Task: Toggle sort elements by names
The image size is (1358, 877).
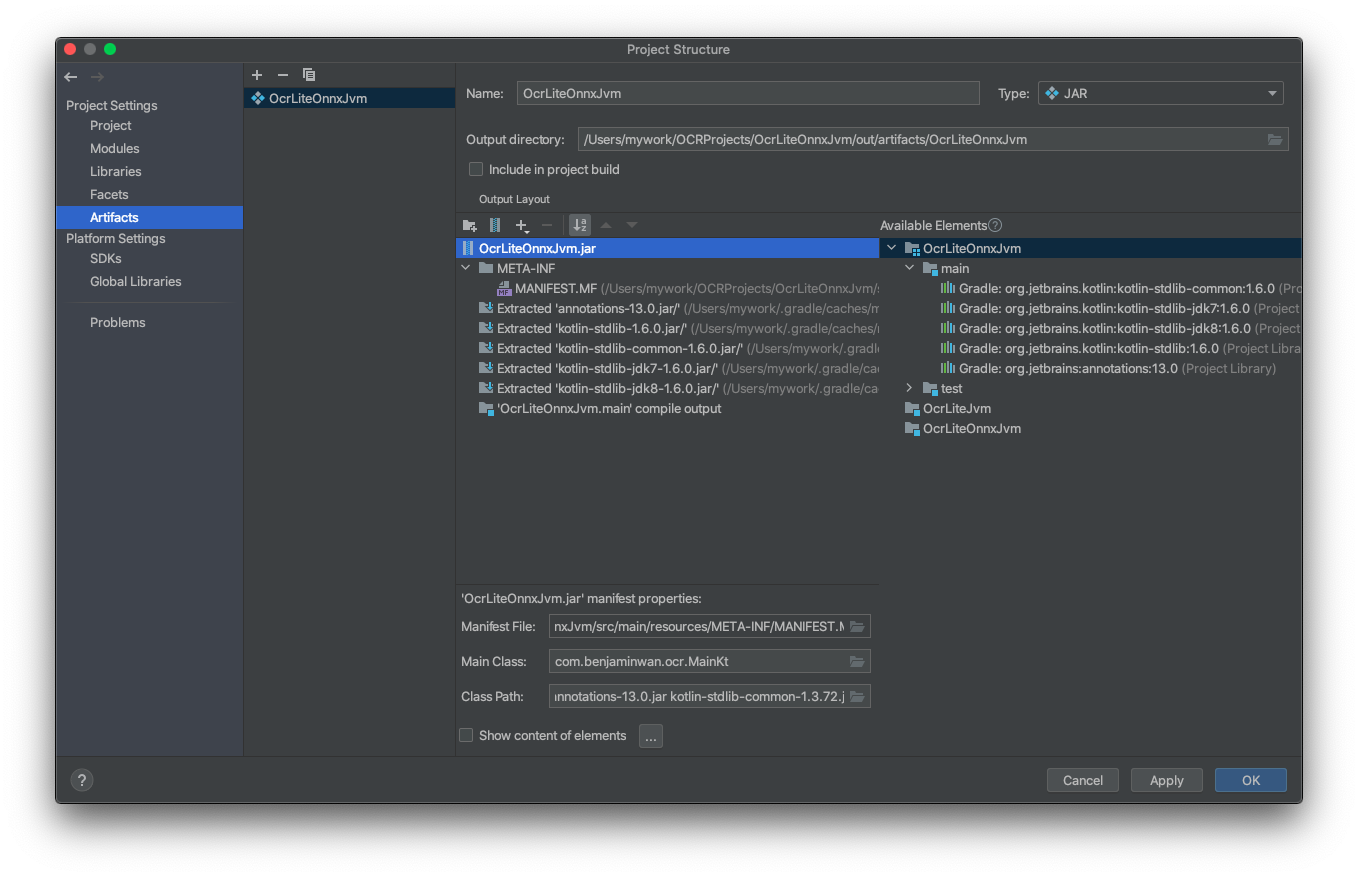Action: 580,225
